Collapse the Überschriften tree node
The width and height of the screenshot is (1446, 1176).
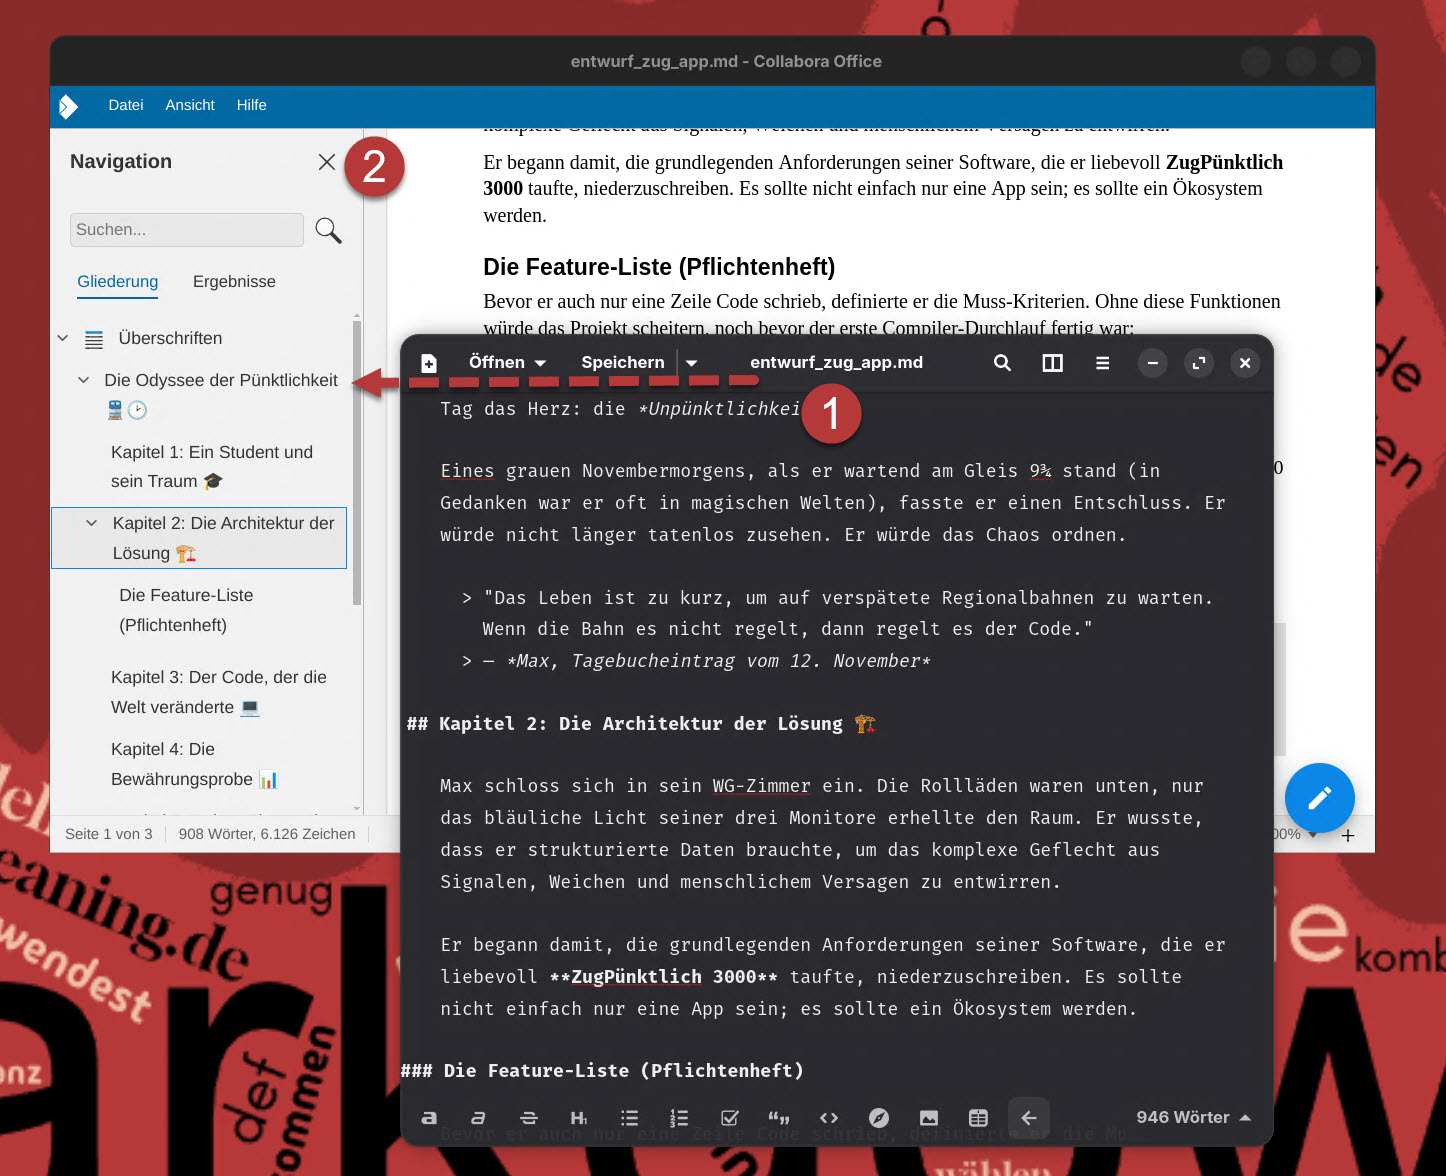point(63,338)
